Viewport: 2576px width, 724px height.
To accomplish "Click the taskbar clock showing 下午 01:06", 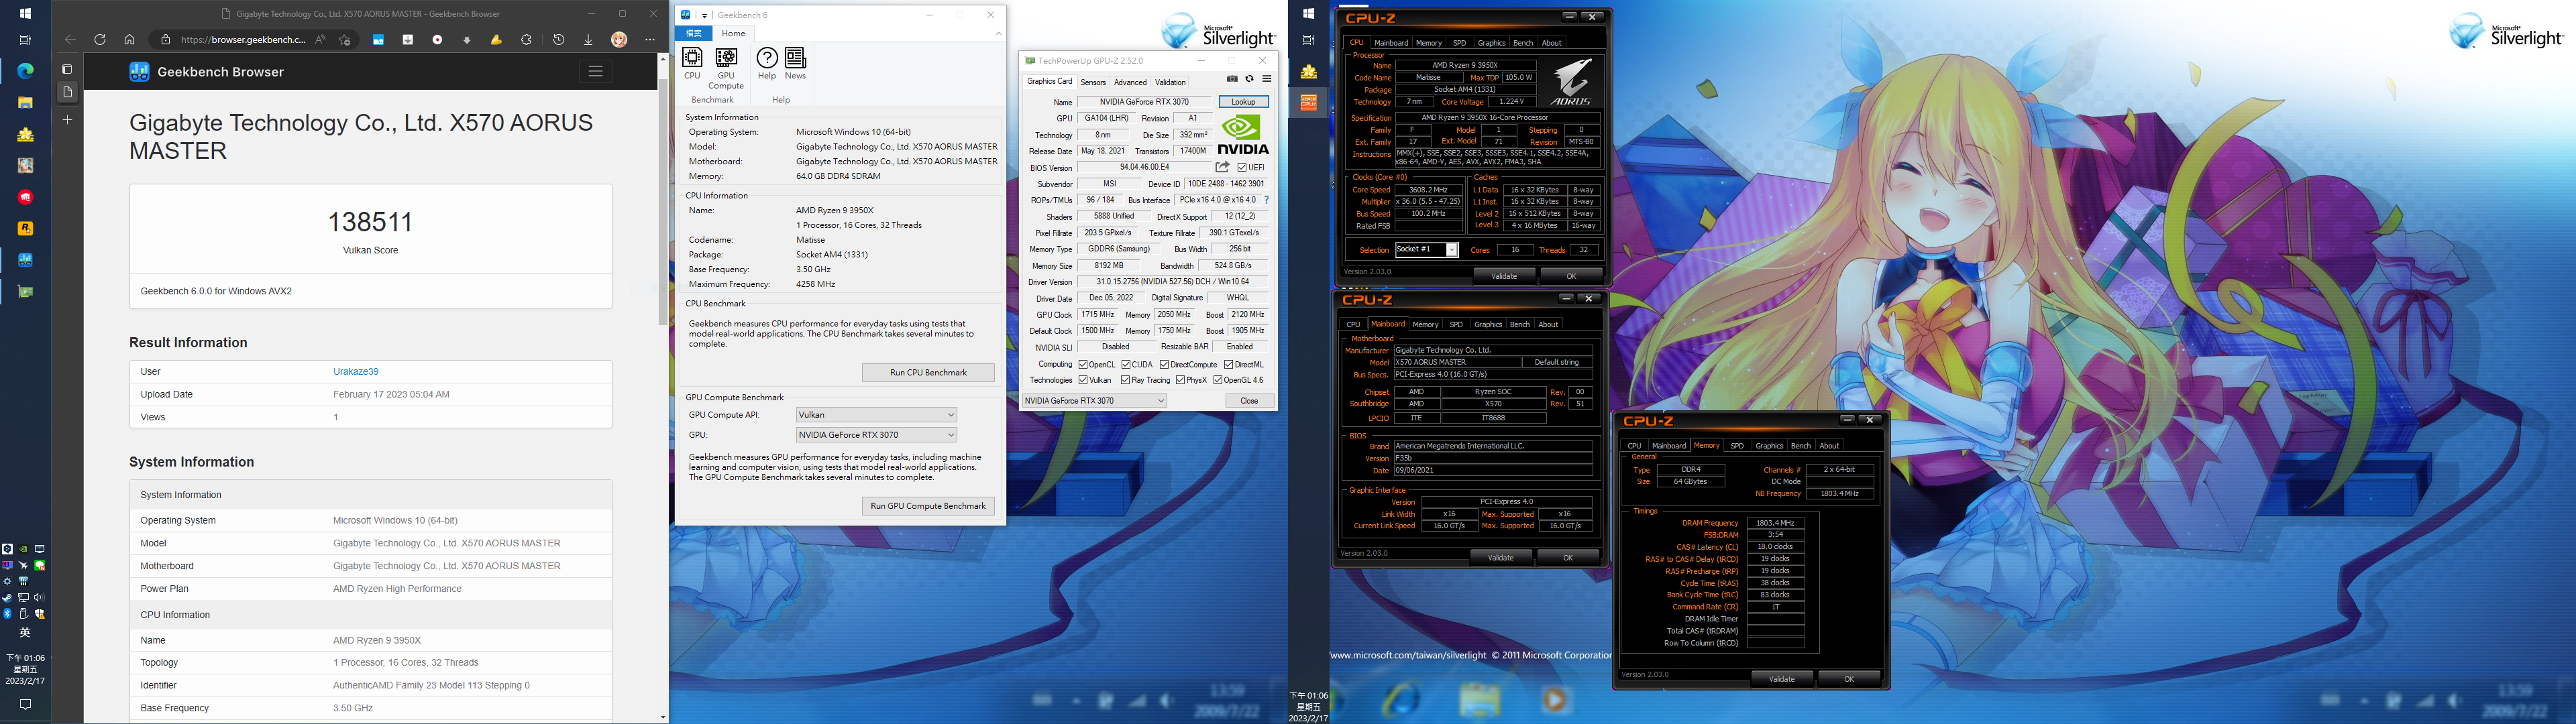I will tap(25, 669).
